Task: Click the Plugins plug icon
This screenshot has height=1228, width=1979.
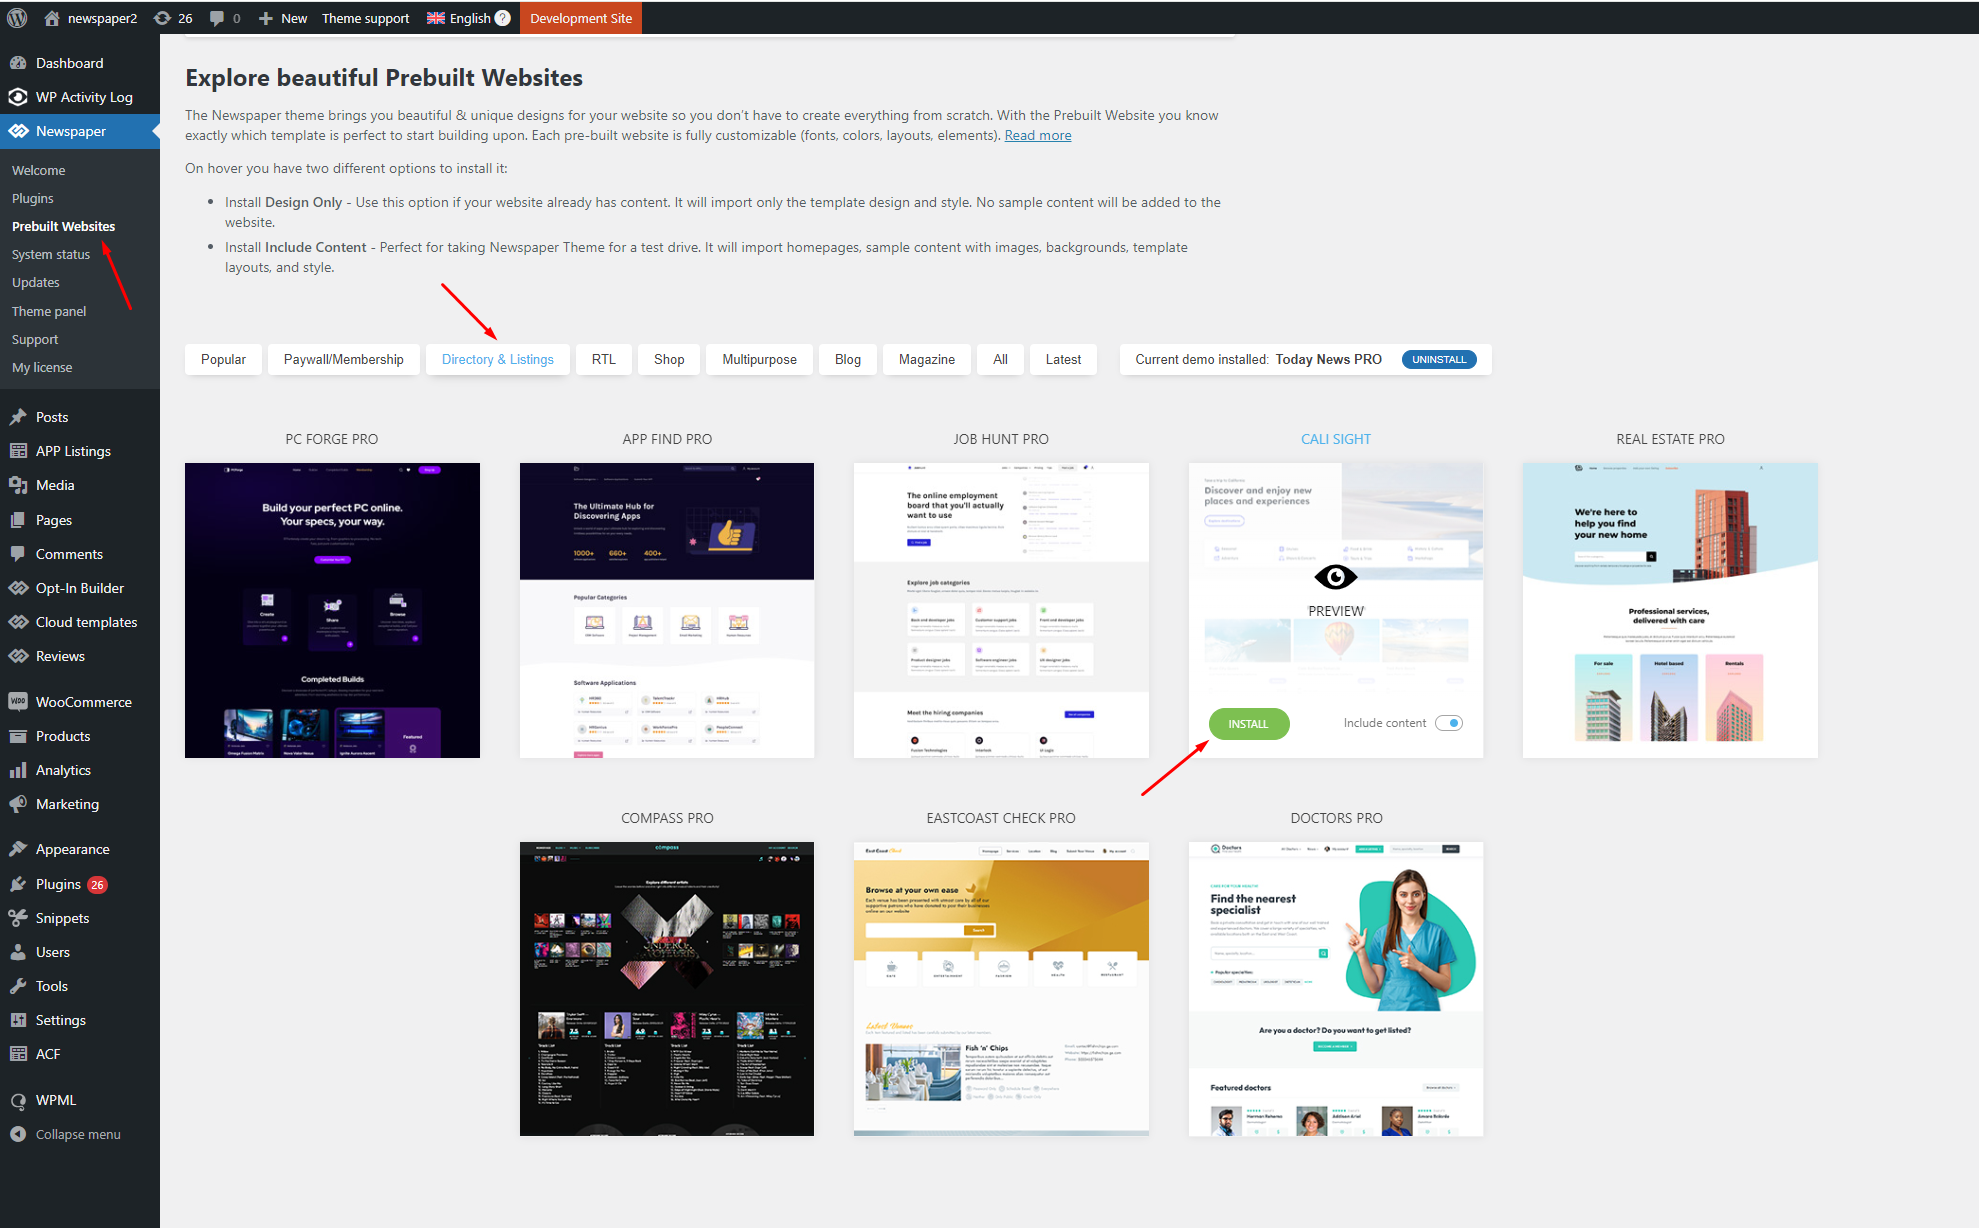Action: tap(18, 884)
